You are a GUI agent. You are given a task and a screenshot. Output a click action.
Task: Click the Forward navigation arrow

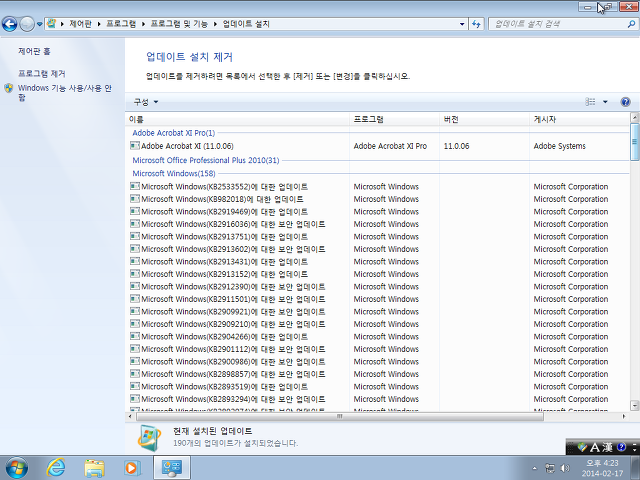(x=27, y=24)
